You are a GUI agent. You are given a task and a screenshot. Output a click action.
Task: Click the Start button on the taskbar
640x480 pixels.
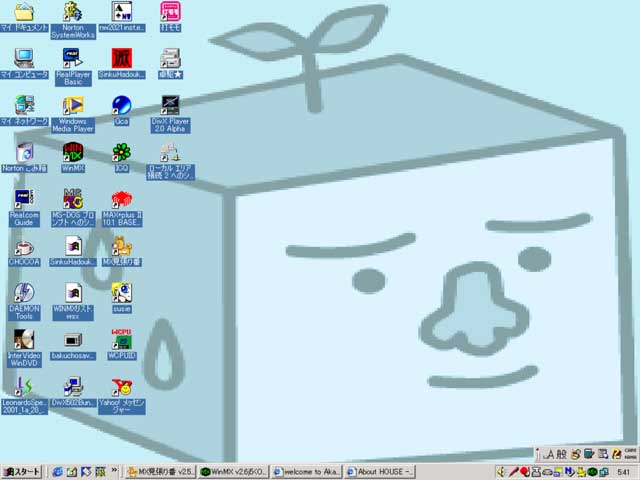(x=22, y=471)
